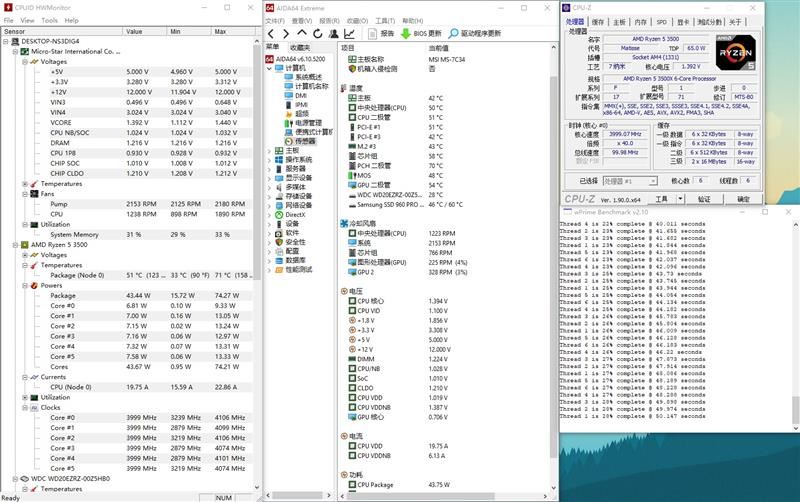Expand 存储设备 node in AIDA64
The height and width of the screenshot is (502, 800).
(x=269, y=196)
